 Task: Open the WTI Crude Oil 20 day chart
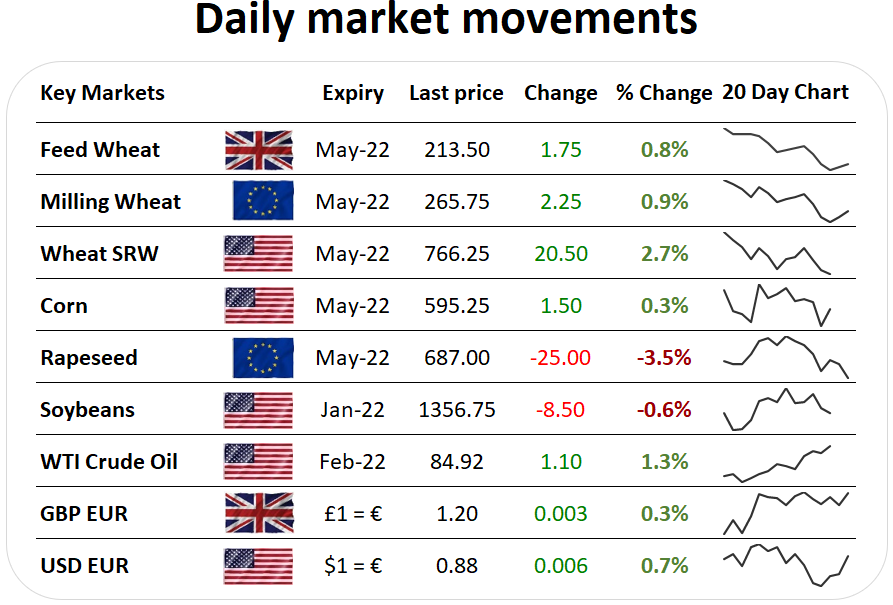[x=777, y=464]
